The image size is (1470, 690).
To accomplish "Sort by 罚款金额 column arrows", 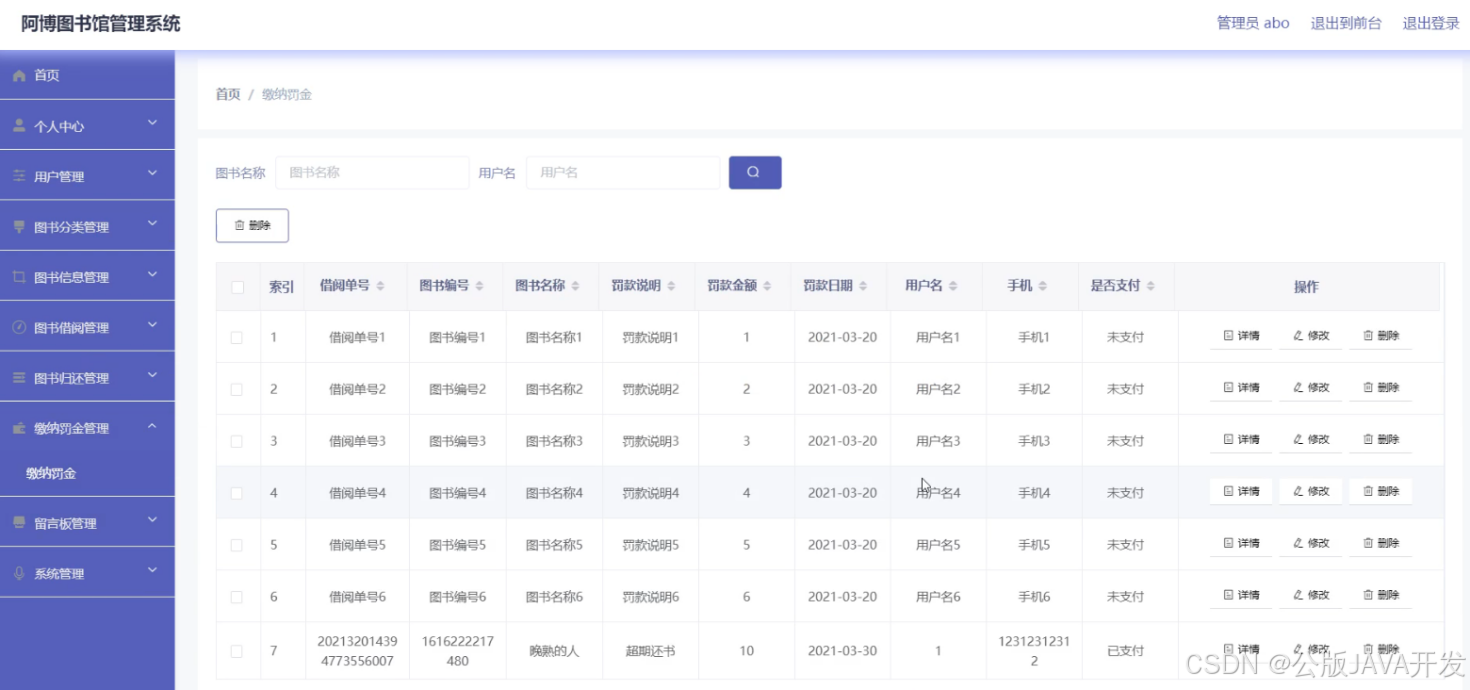I will pos(767,286).
